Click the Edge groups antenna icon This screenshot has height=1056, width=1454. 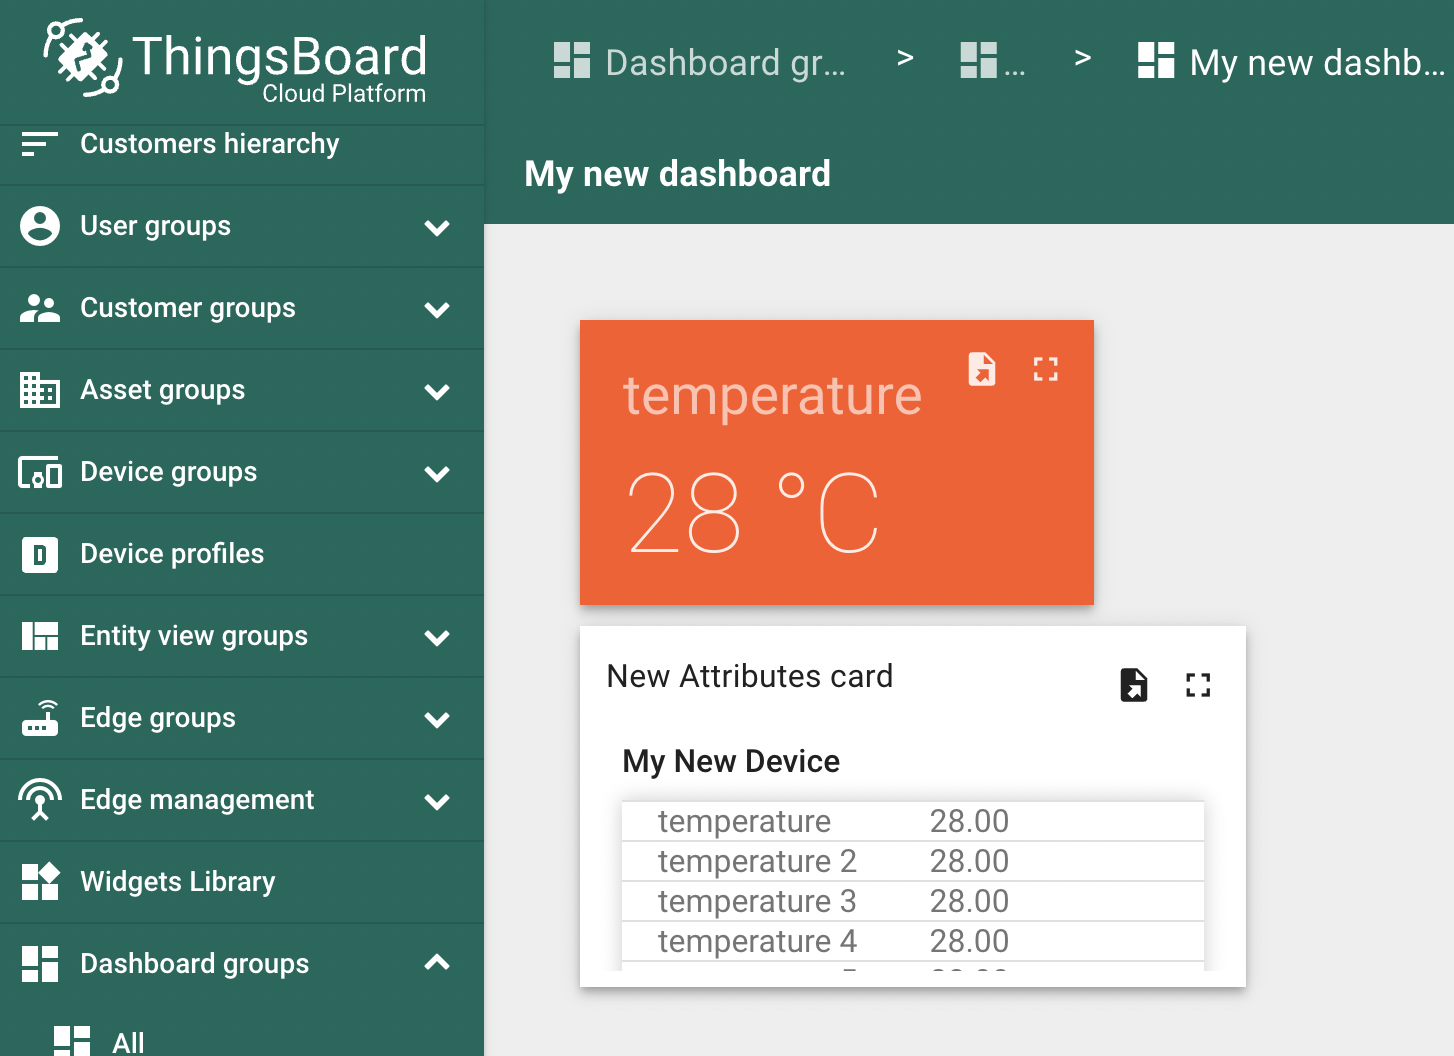point(39,718)
